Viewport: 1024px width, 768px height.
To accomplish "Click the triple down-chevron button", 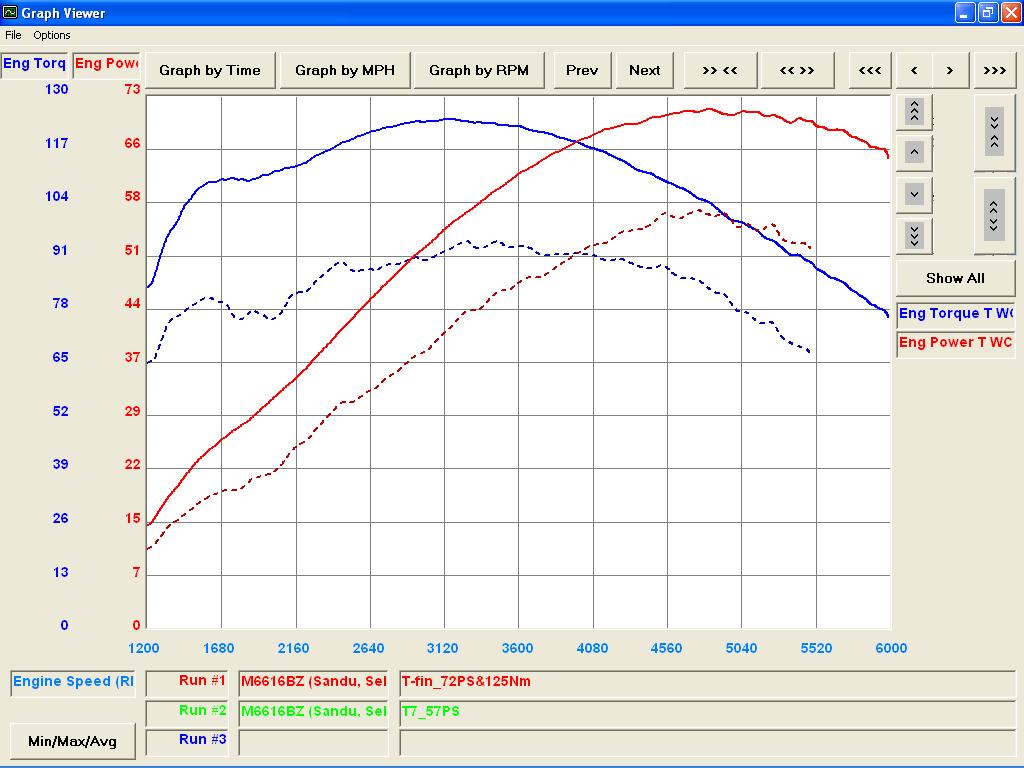I will [914, 235].
